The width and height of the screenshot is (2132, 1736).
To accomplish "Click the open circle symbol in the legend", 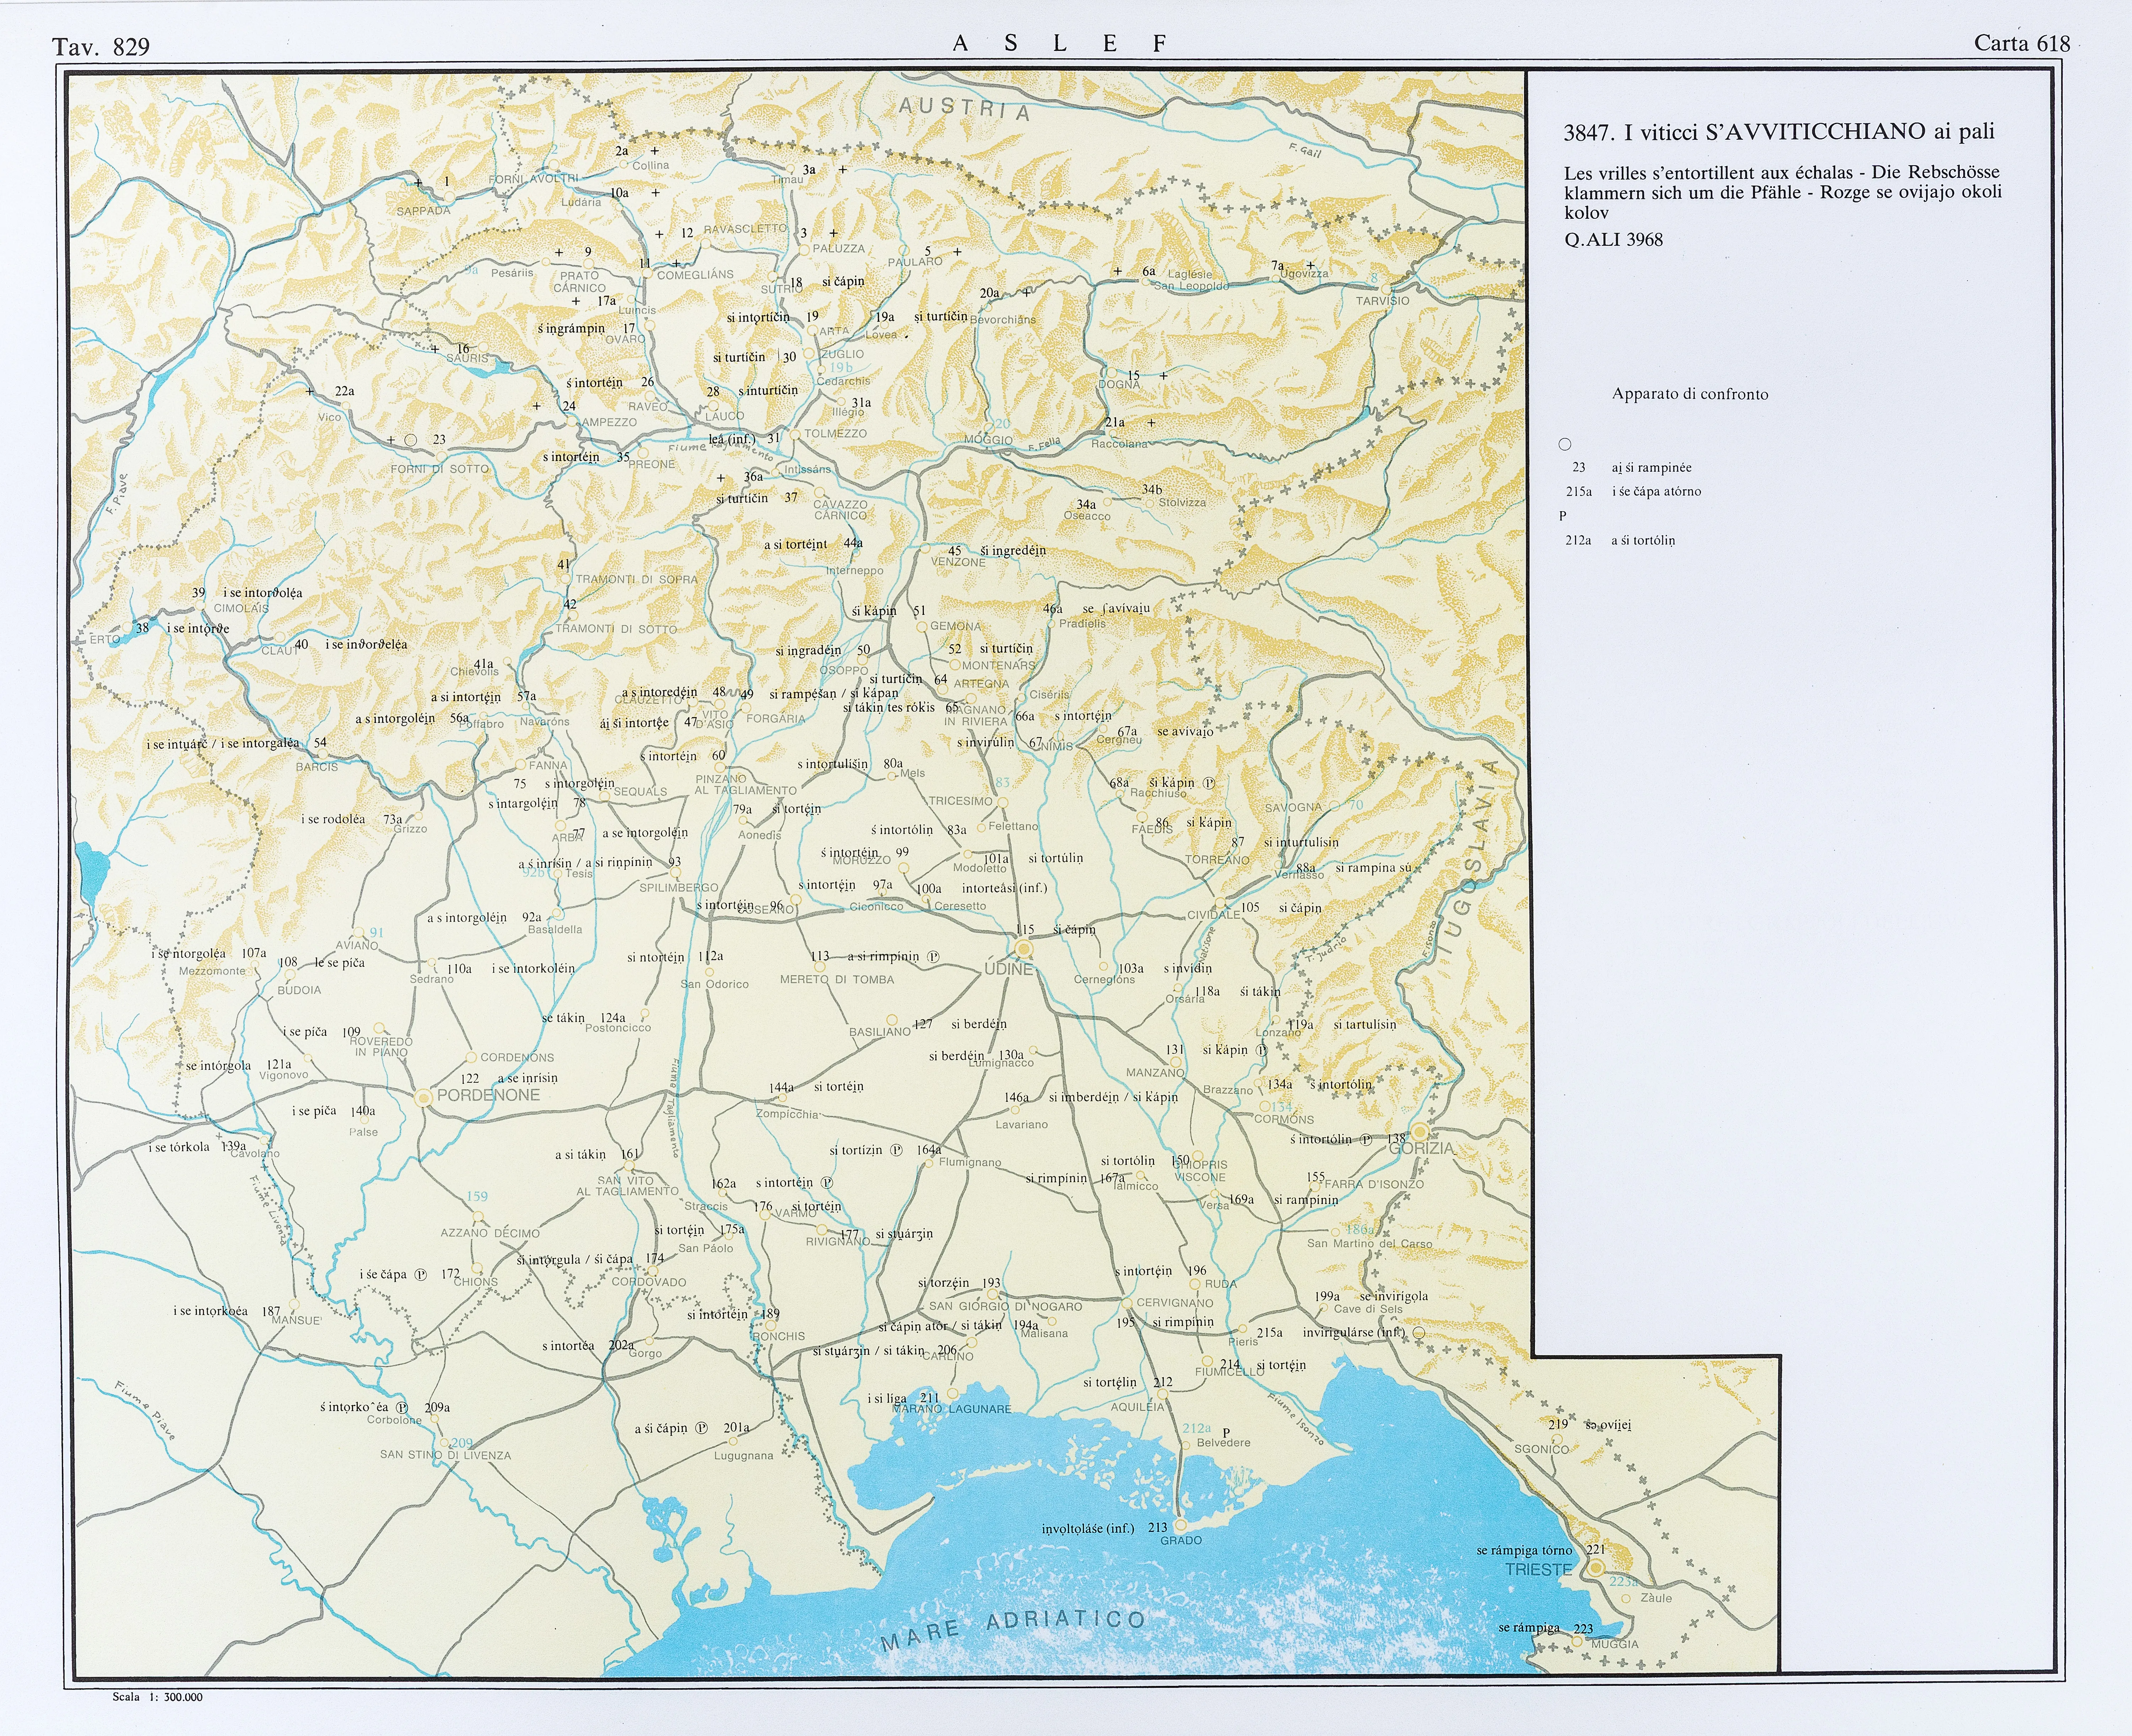I will pyautogui.click(x=1565, y=444).
